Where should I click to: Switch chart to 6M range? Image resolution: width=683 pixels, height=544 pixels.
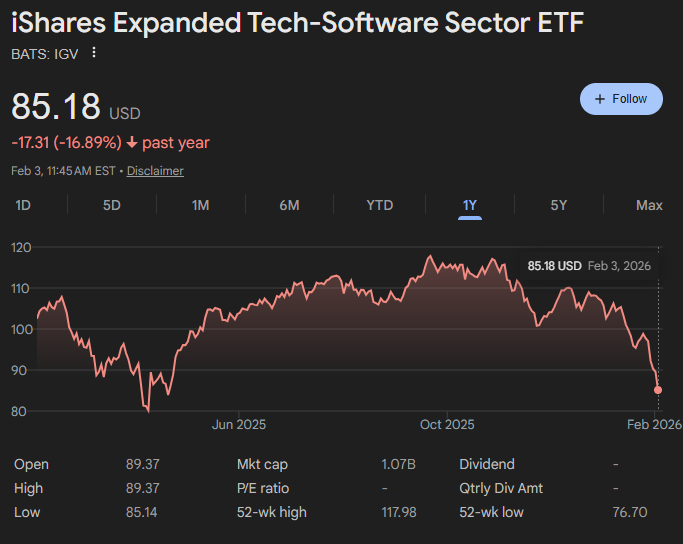pyautogui.click(x=290, y=205)
